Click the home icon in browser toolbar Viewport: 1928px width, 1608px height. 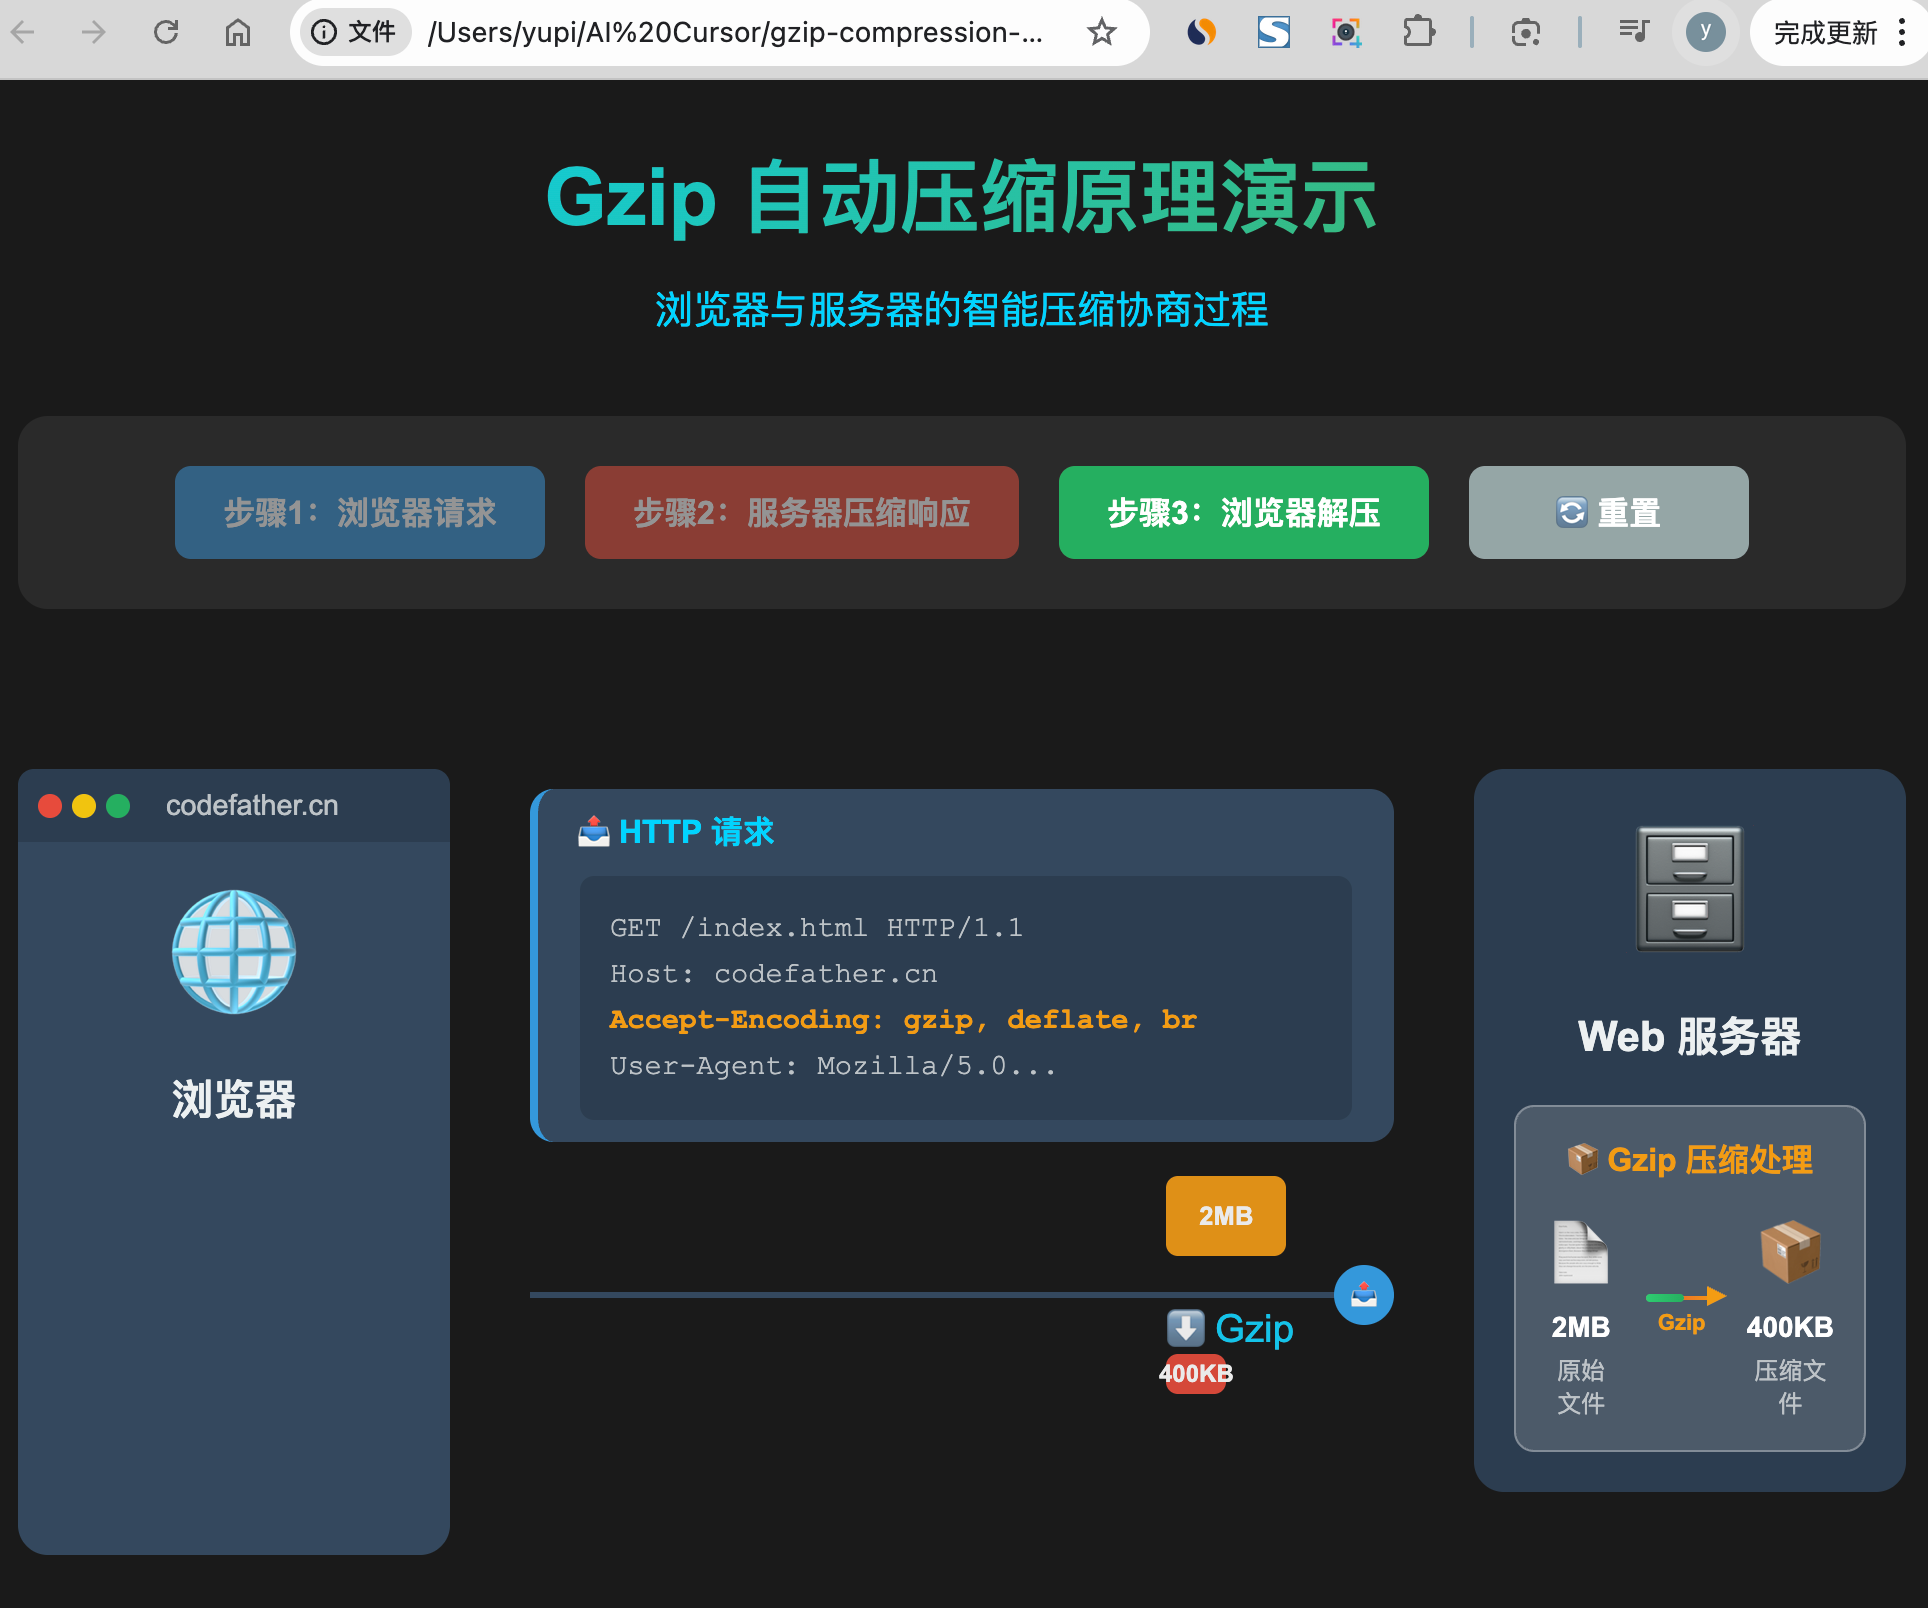237,32
